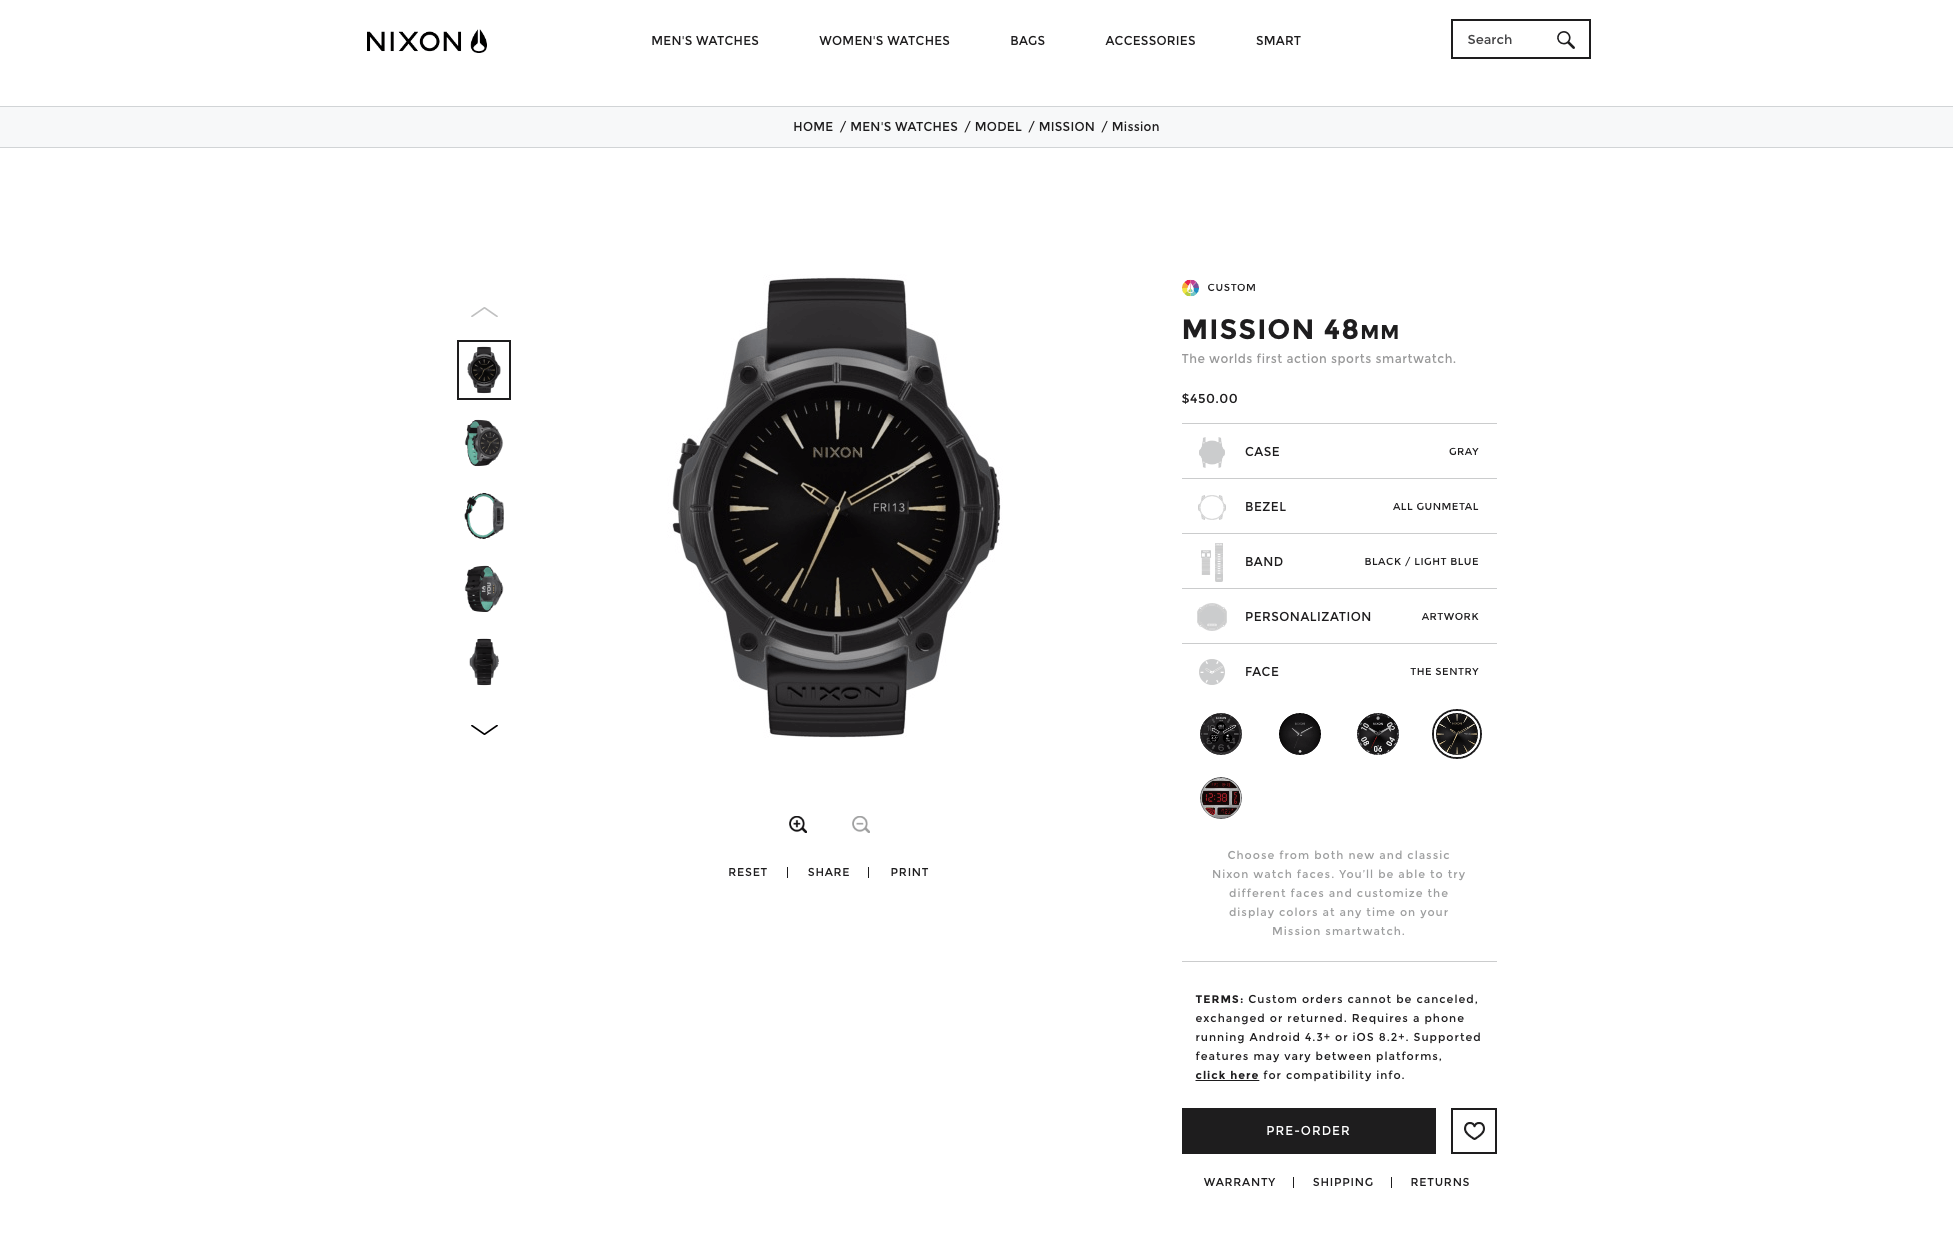This screenshot has height=1240, width=1953.
Task: Select the red digital watch face
Action: [x=1220, y=798]
